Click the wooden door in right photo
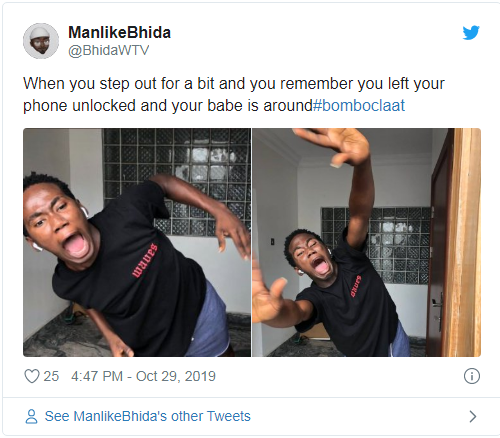Screen dimensions: 500x438 [x=455, y=242]
